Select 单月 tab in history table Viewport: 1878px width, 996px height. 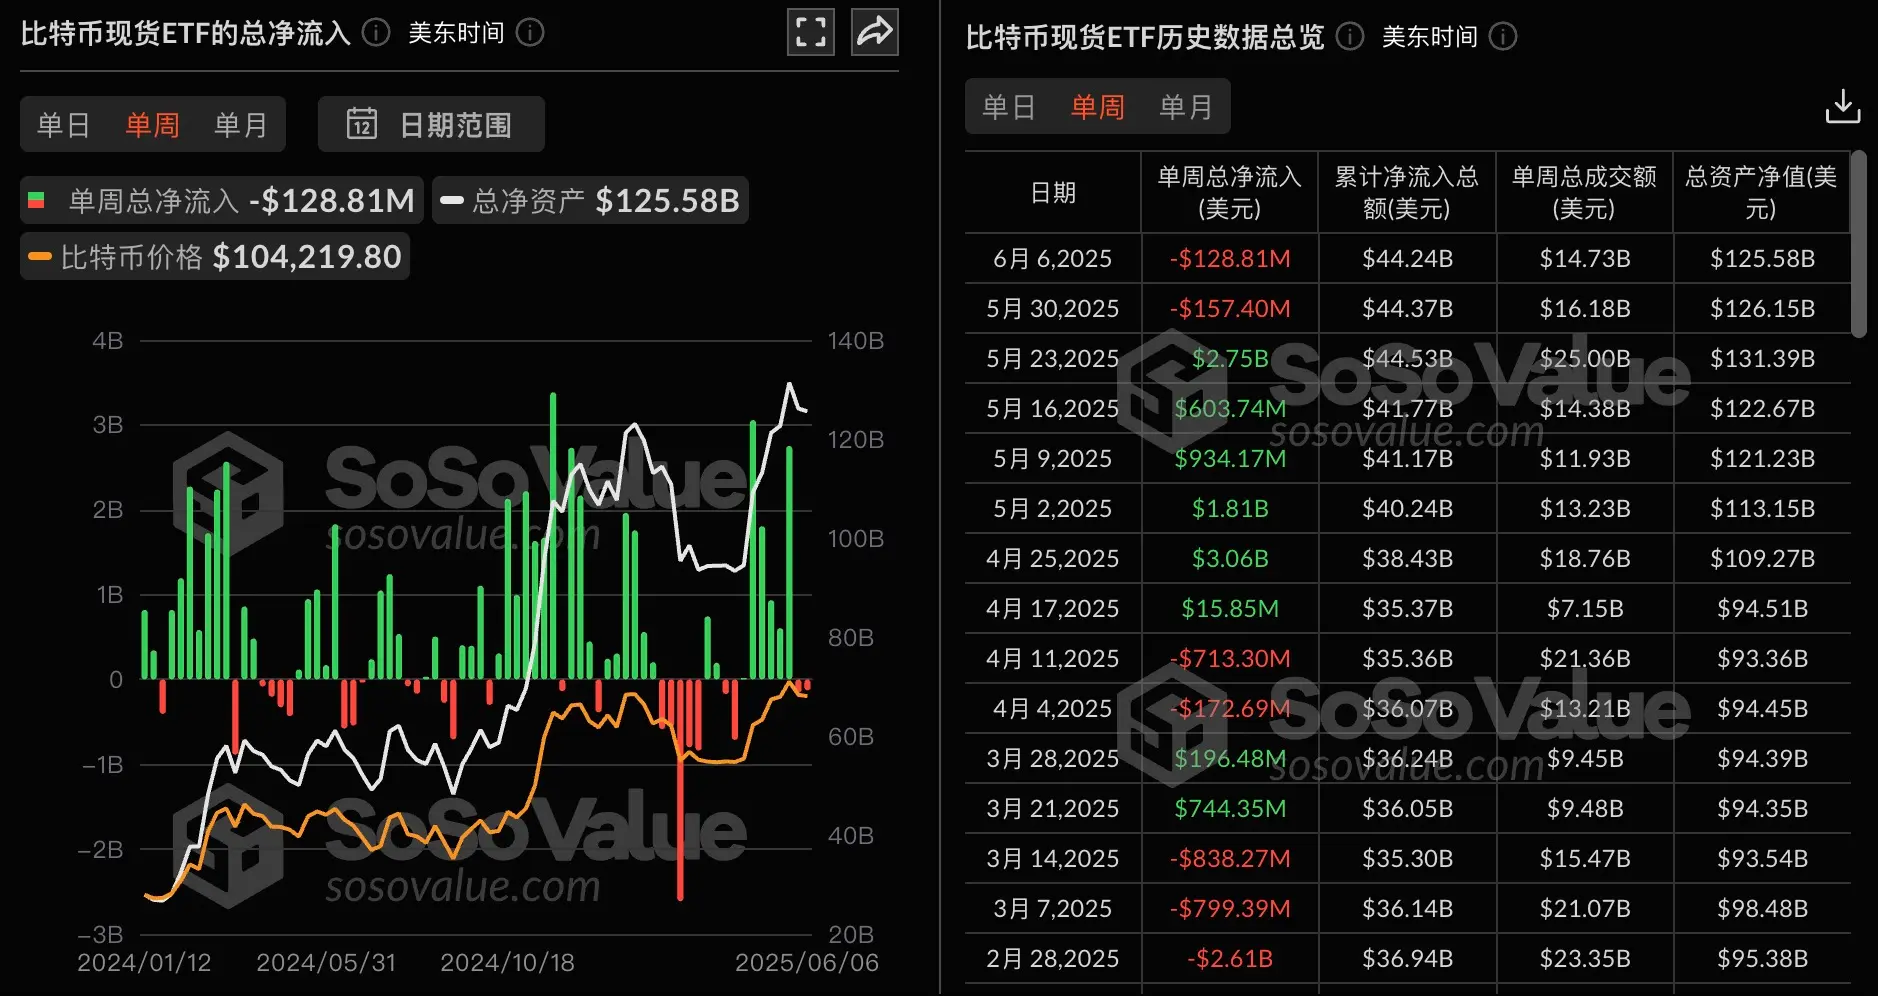tap(1186, 107)
